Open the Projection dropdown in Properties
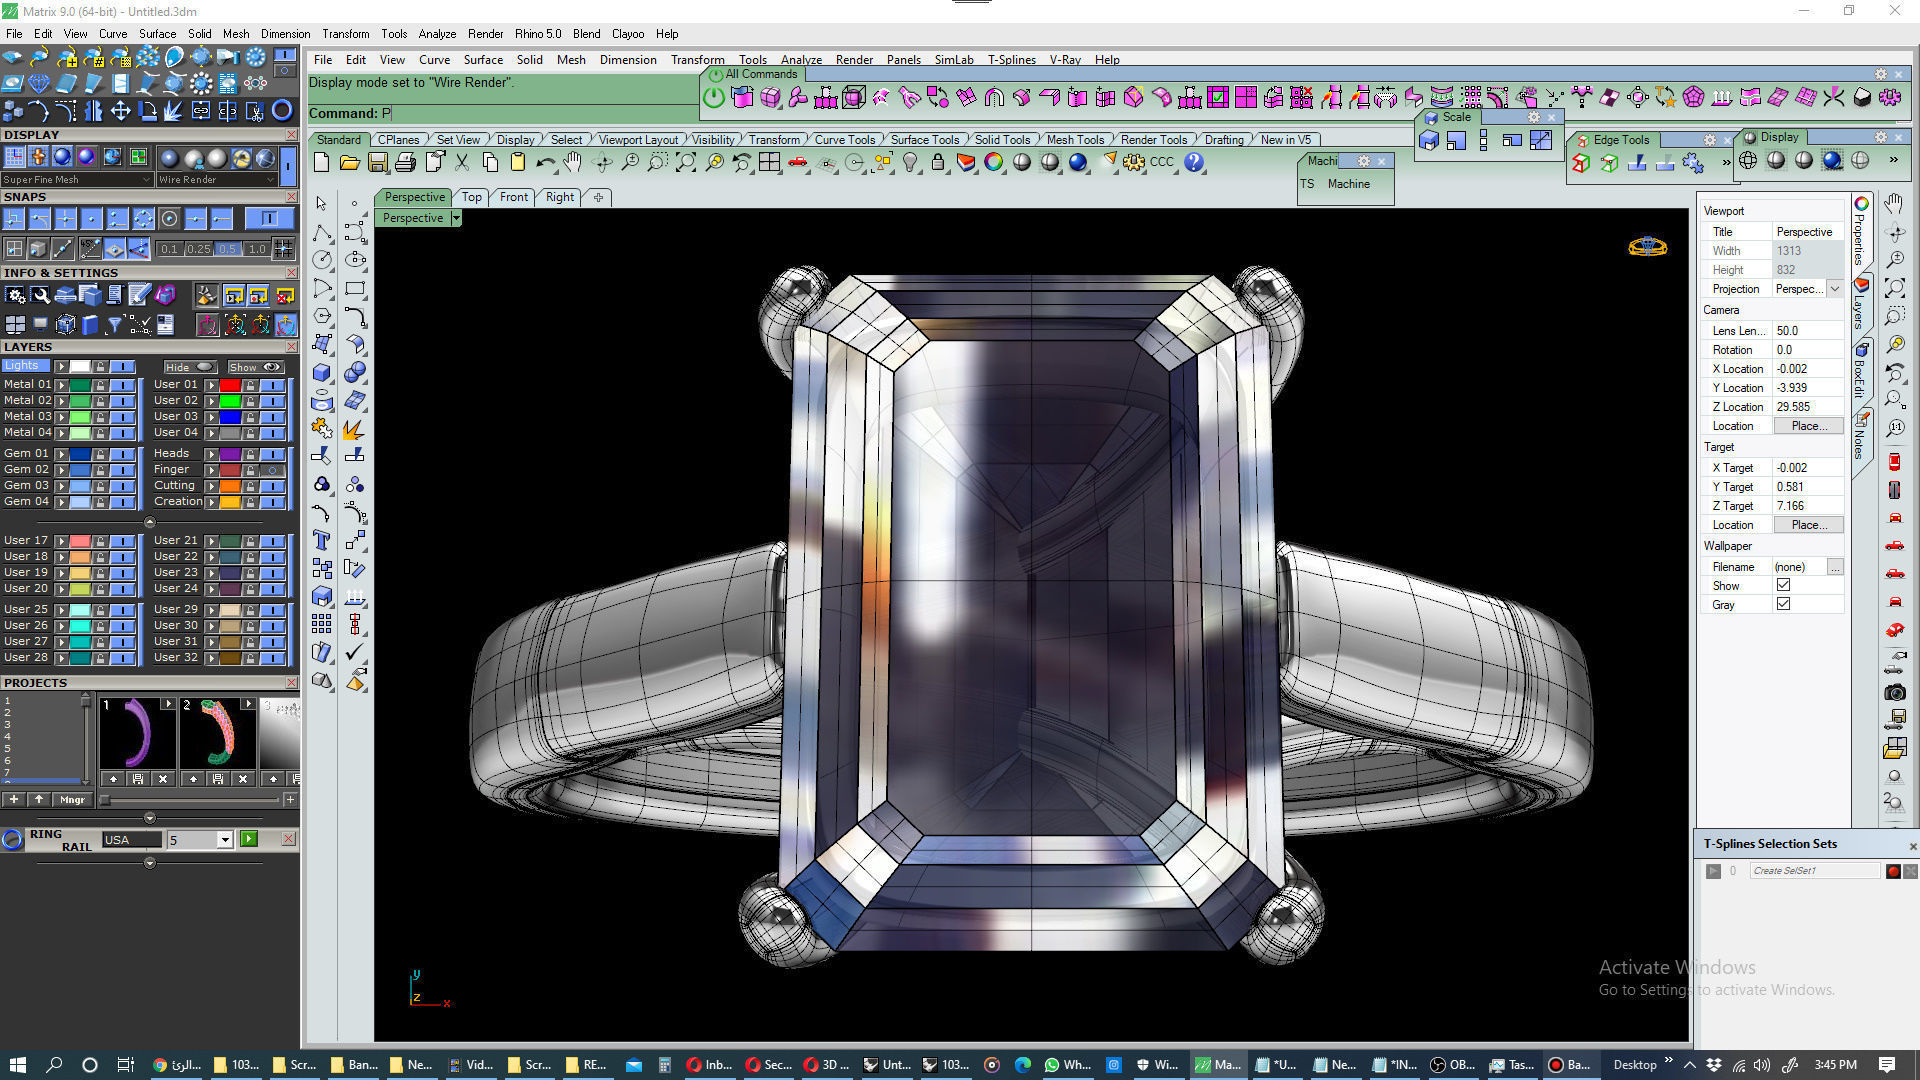This screenshot has width=1920, height=1080. 1835,289
